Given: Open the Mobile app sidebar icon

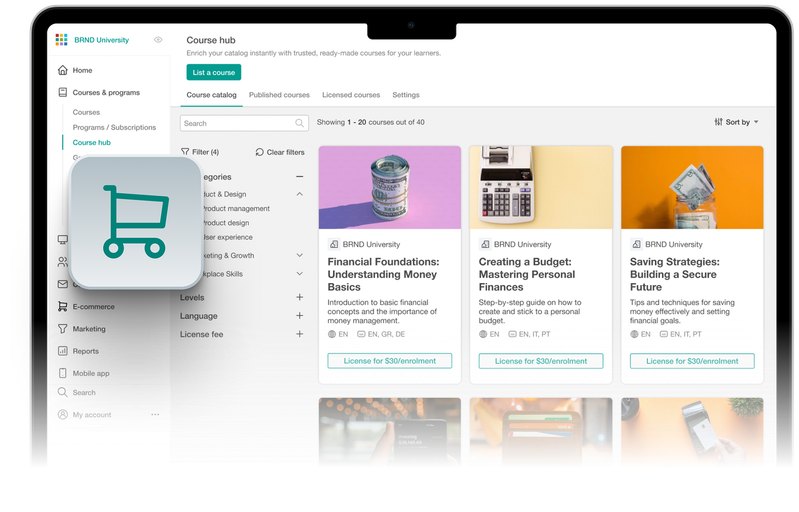Looking at the screenshot, I should click(62, 373).
